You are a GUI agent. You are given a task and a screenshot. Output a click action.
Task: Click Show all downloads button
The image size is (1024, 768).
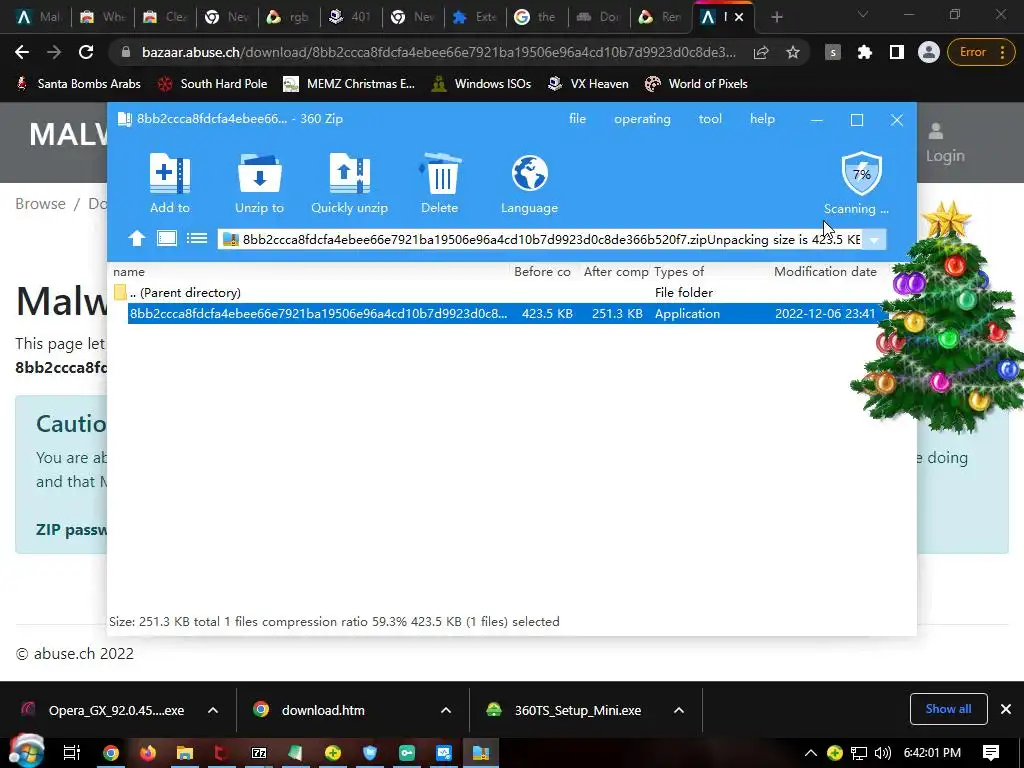(x=948, y=709)
